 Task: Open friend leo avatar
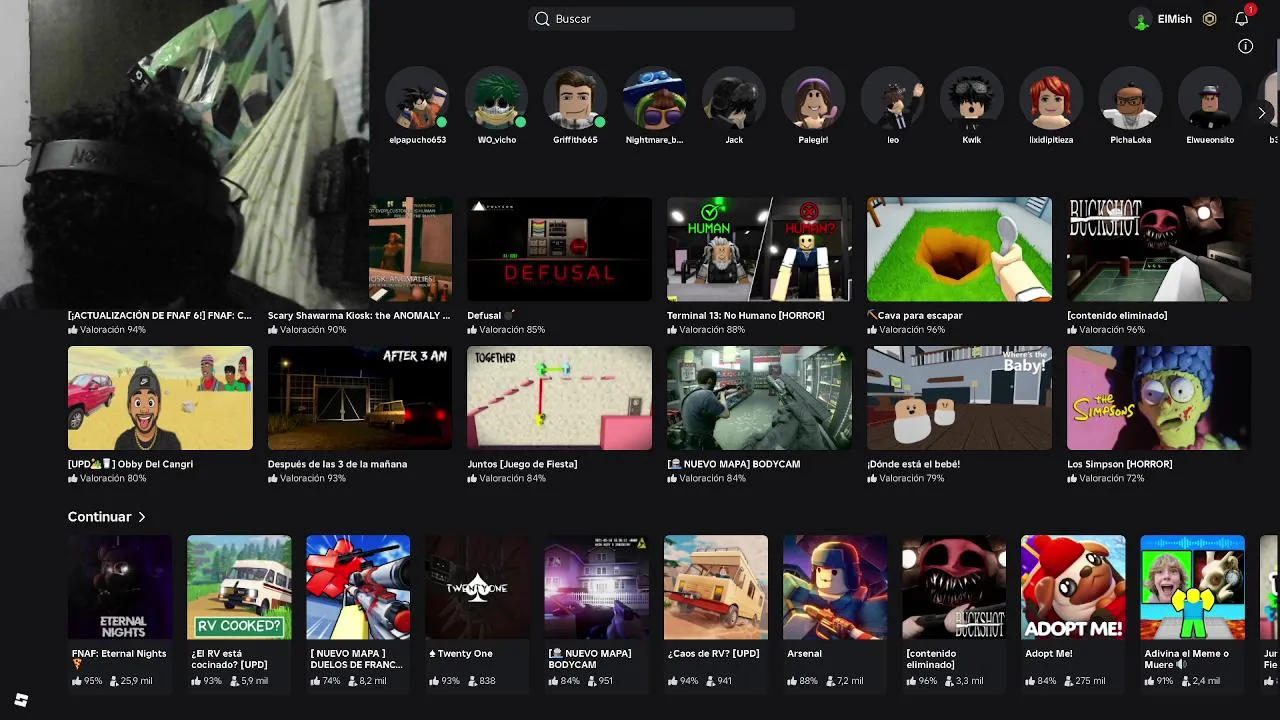892,99
